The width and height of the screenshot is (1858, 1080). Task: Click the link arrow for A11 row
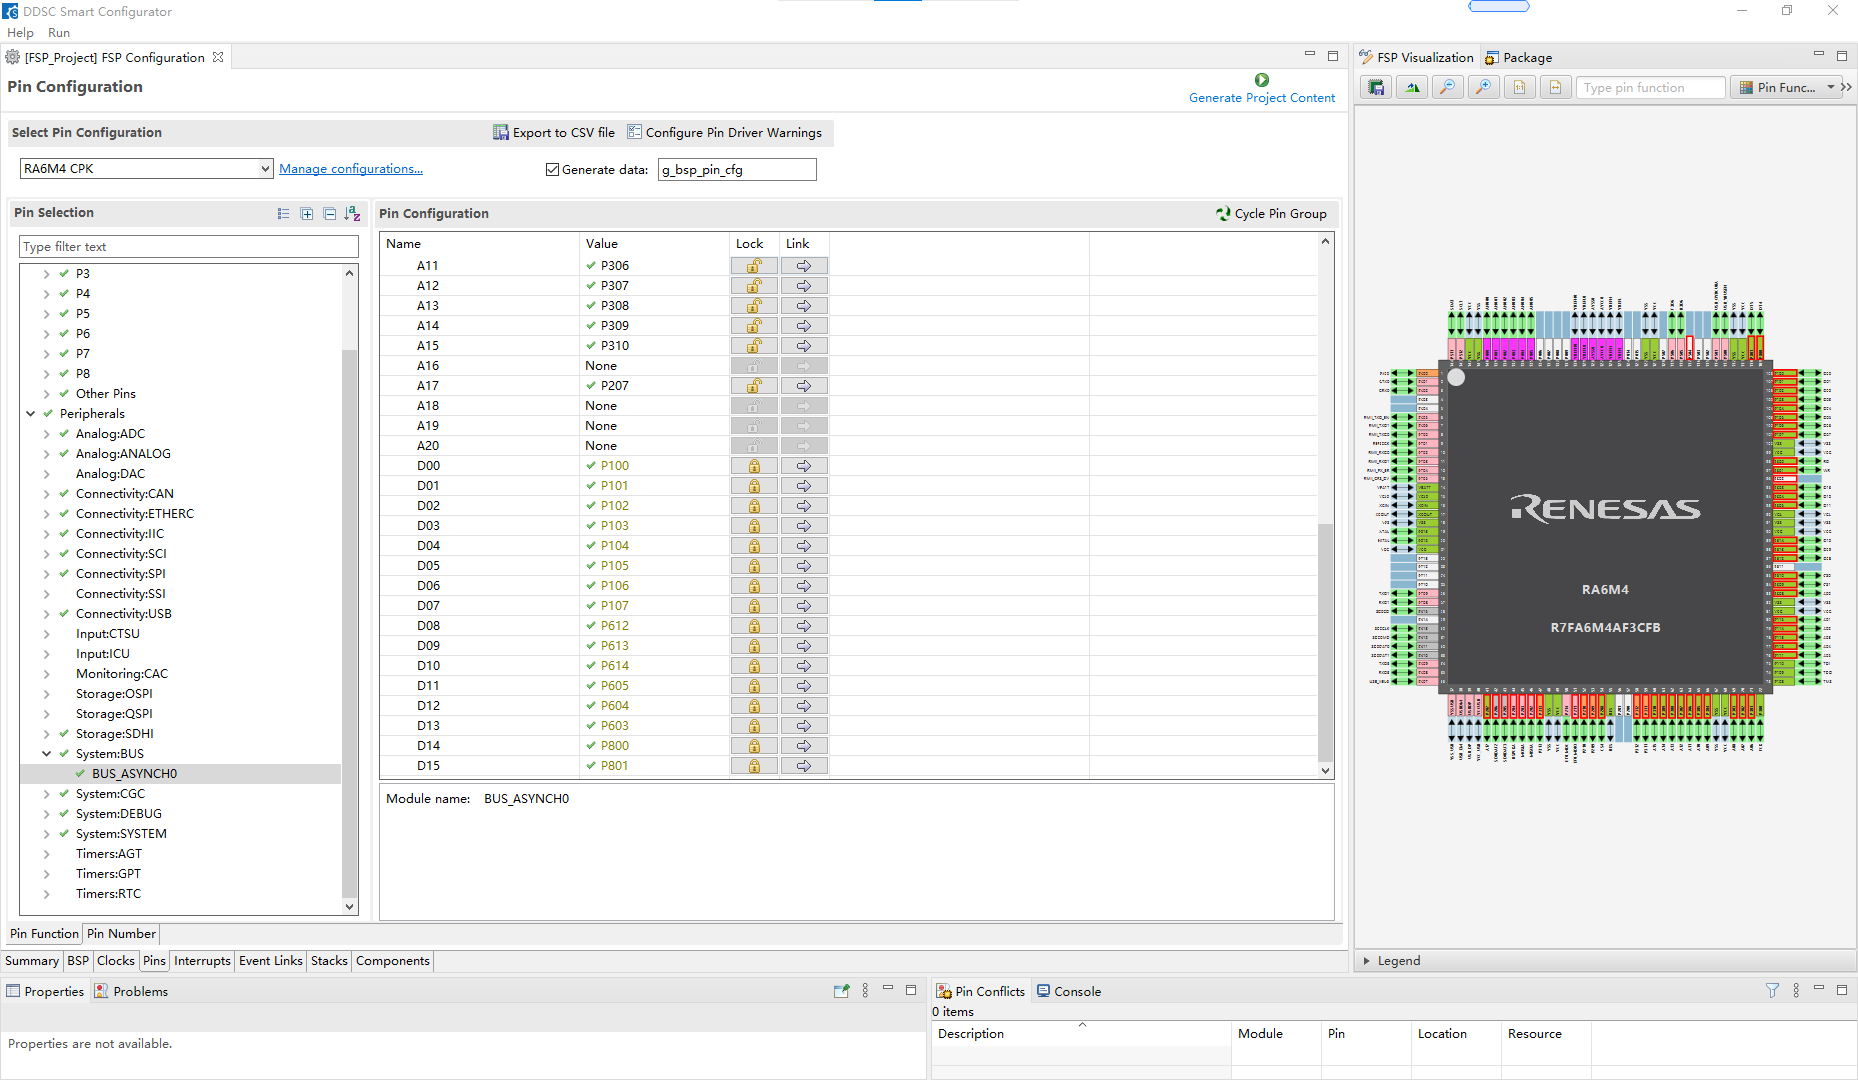pyautogui.click(x=804, y=266)
